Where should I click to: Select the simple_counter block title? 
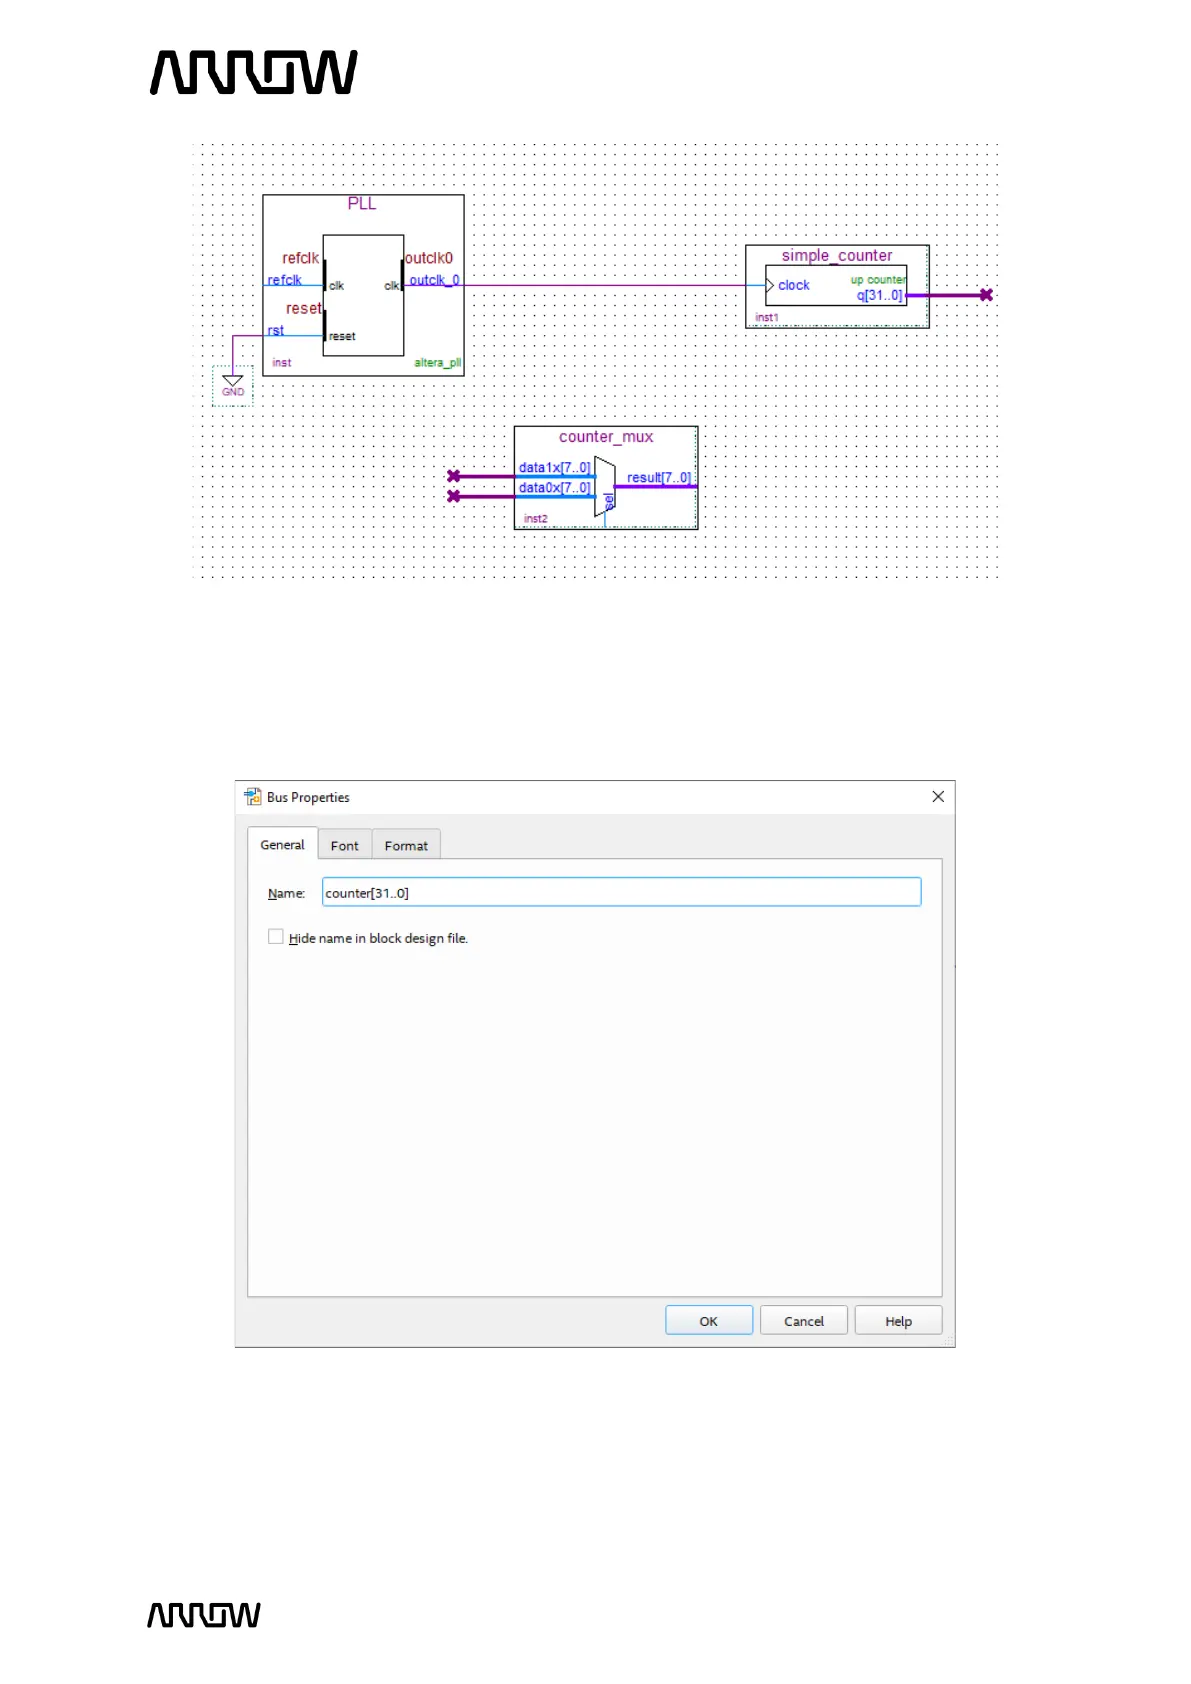(x=837, y=256)
